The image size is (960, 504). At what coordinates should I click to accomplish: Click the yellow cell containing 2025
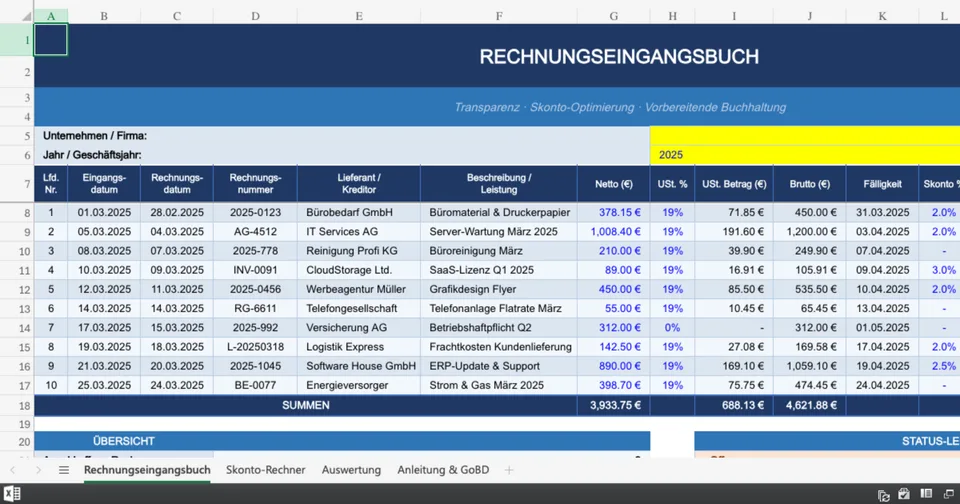pos(804,155)
